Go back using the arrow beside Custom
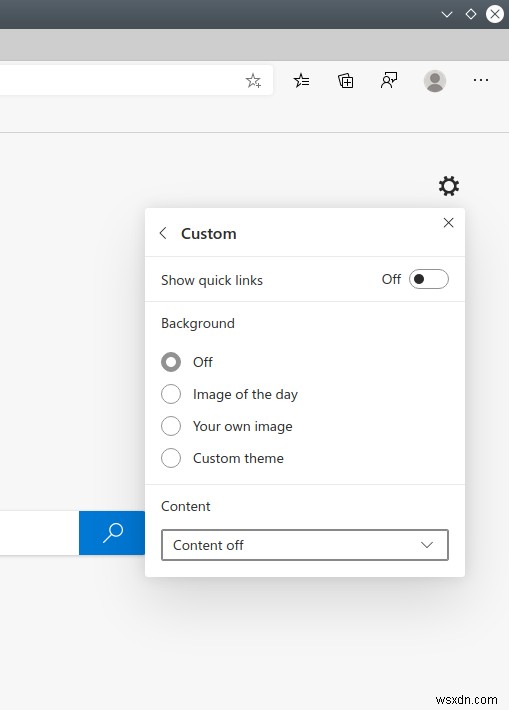The image size is (509, 710). 163,233
